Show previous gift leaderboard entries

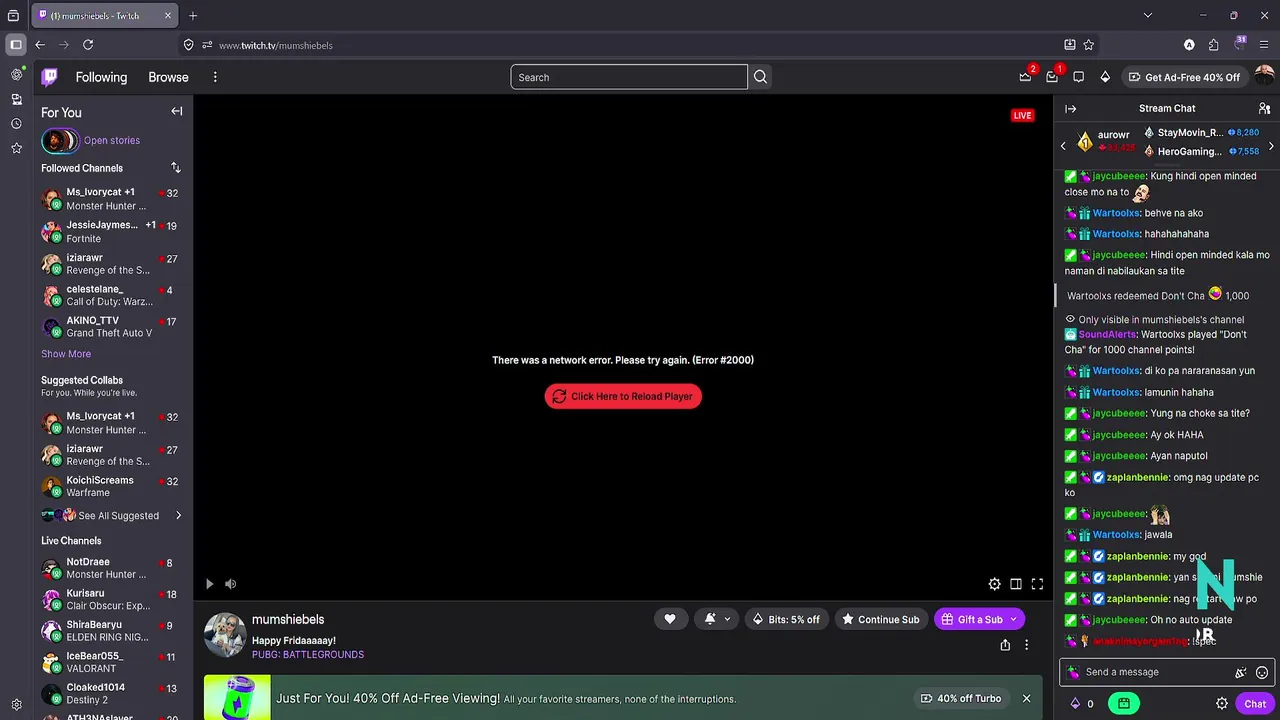1063,146
